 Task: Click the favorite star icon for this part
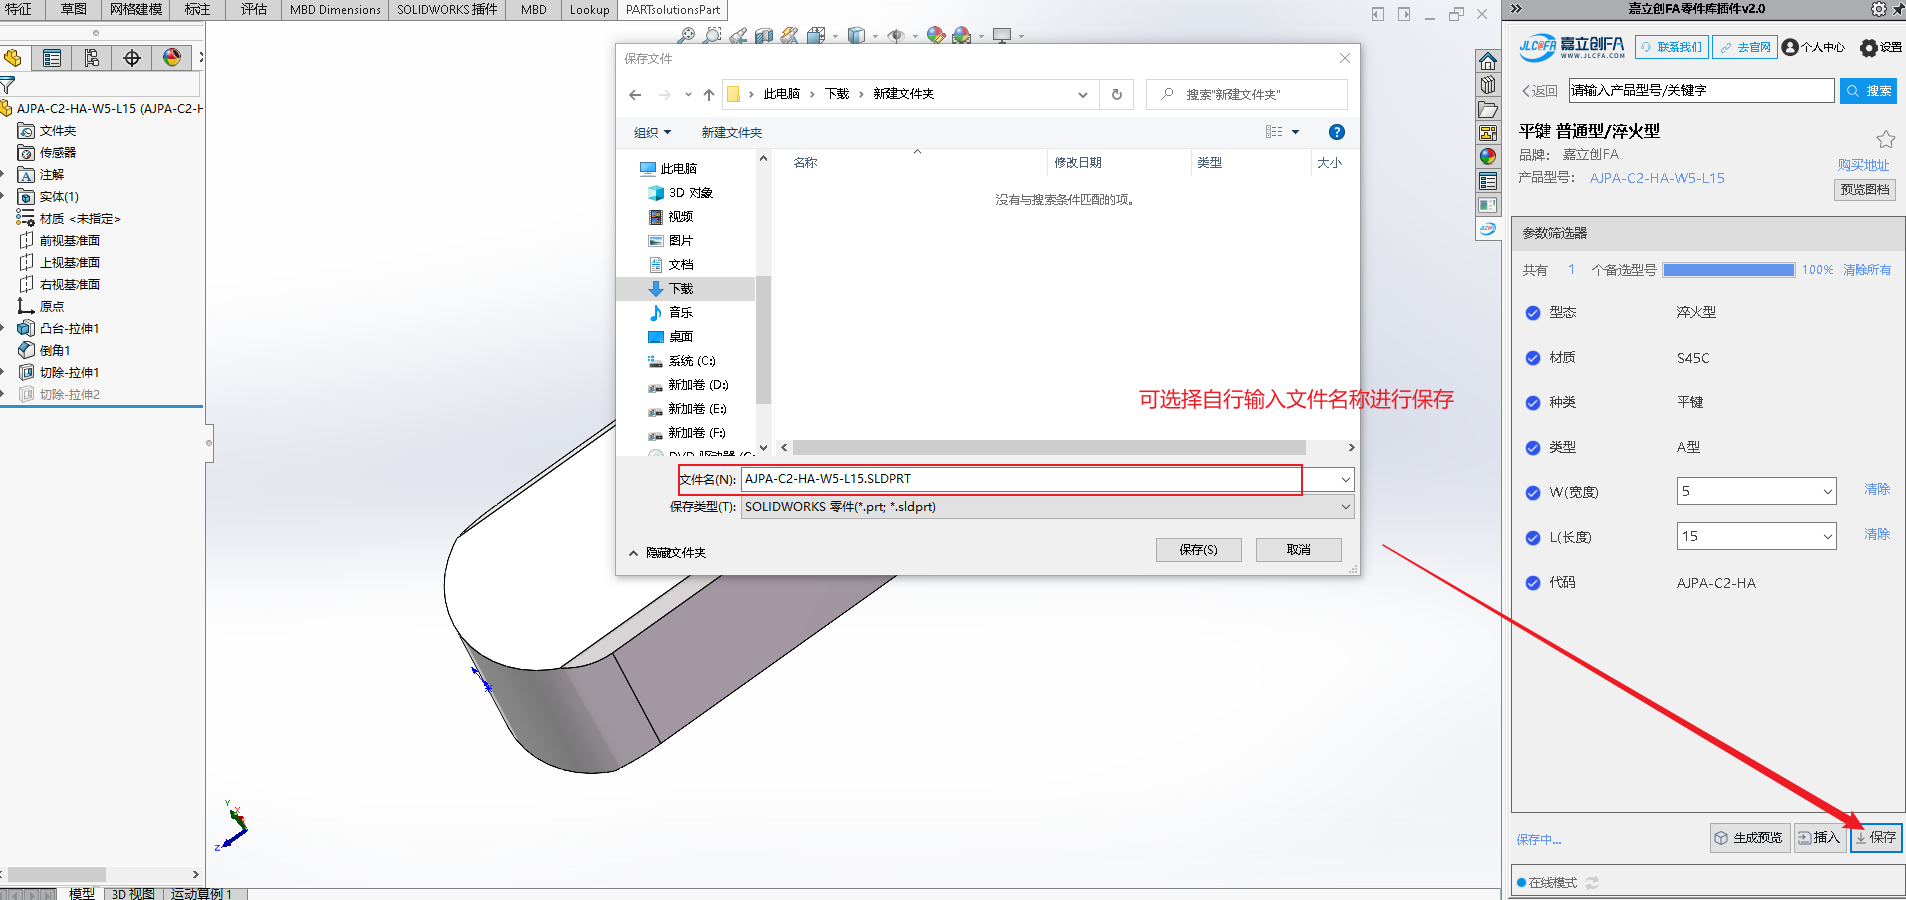[1885, 139]
